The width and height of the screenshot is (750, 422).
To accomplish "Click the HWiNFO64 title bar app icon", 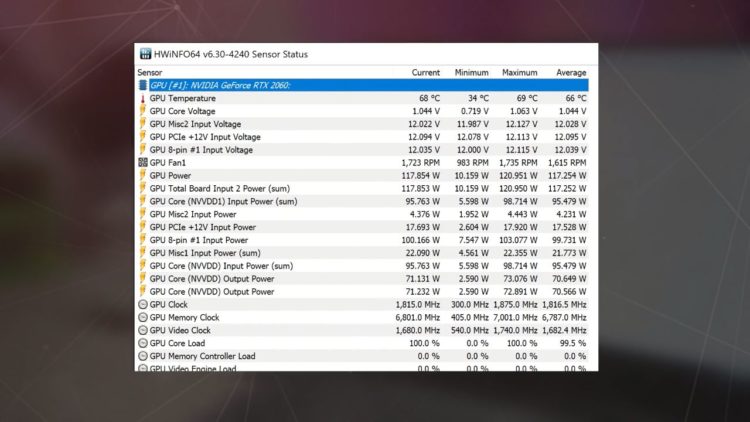I will pyautogui.click(x=145, y=54).
